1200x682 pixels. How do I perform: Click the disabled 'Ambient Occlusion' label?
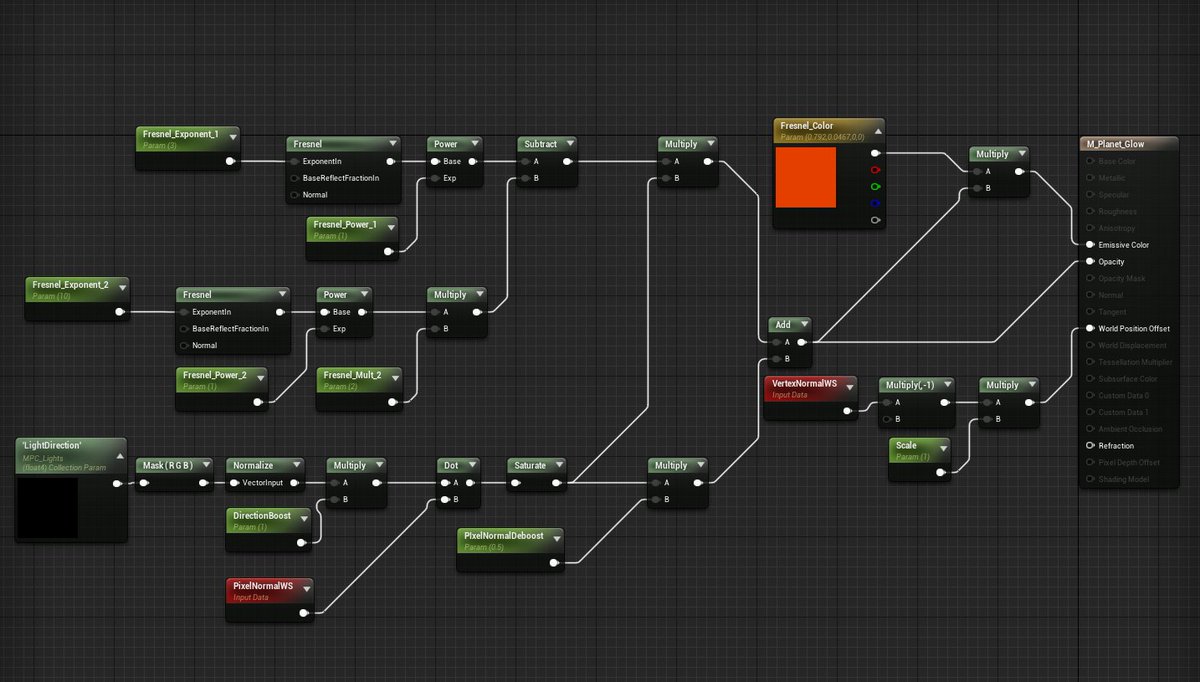[x=1128, y=428]
